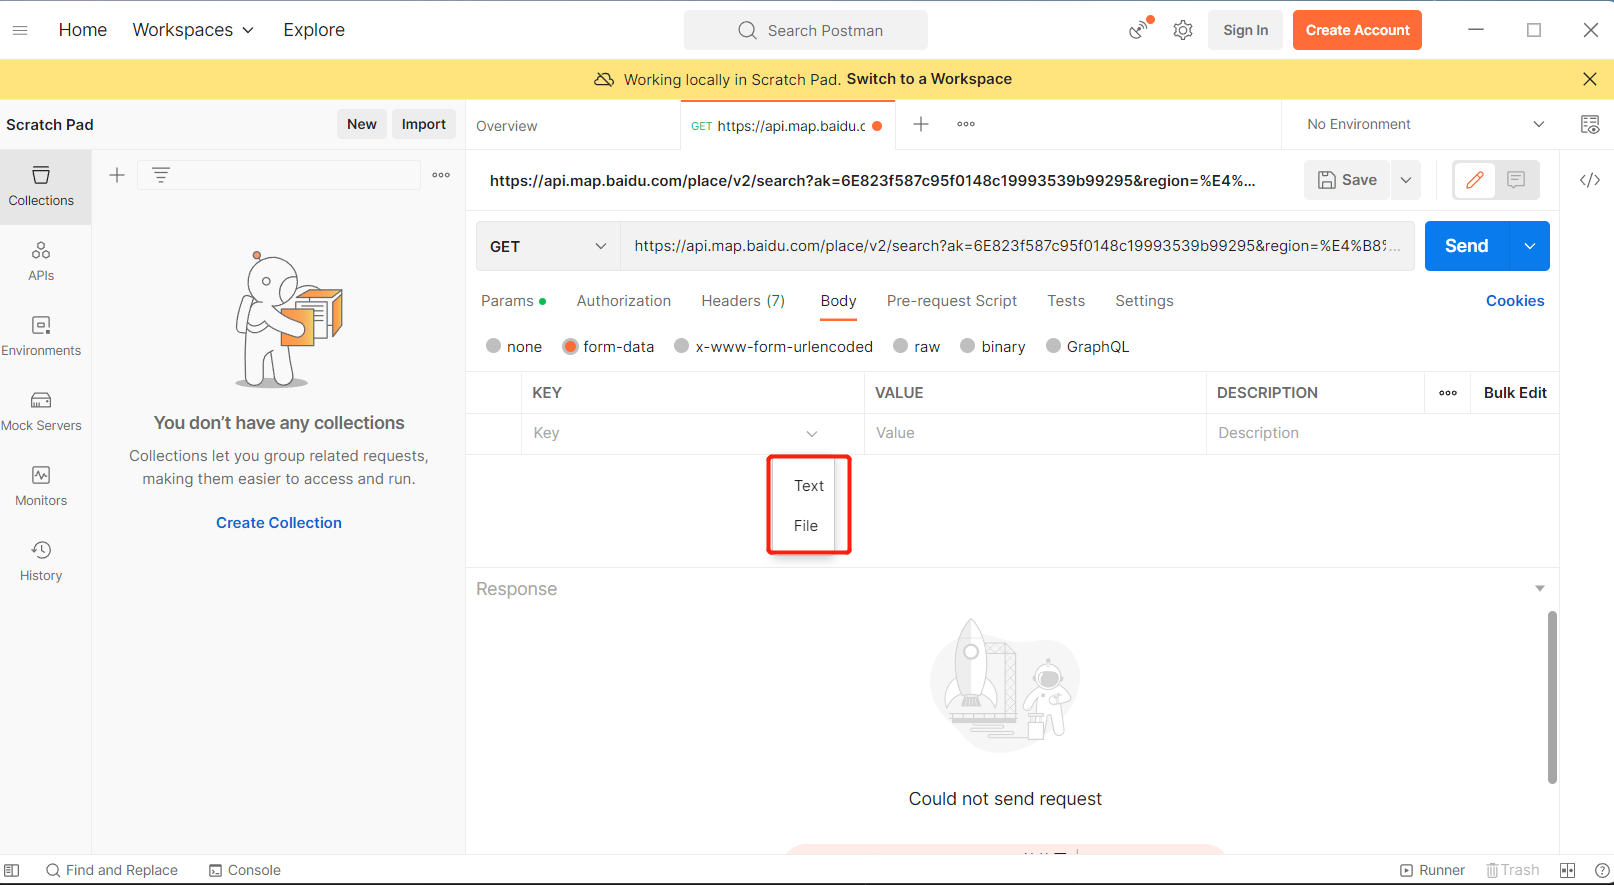1614x885 pixels.
Task: Click the collections filter icon
Action: coord(161,175)
